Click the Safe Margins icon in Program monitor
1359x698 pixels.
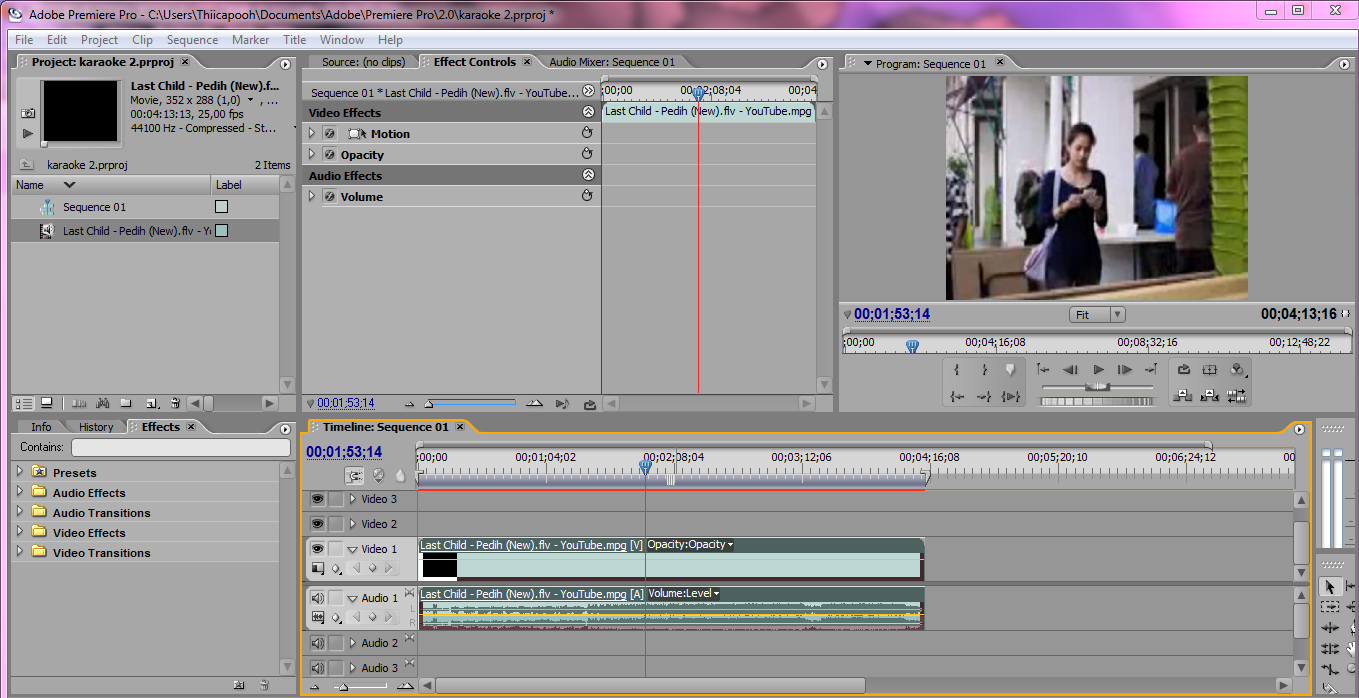(x=1211, y=370)
